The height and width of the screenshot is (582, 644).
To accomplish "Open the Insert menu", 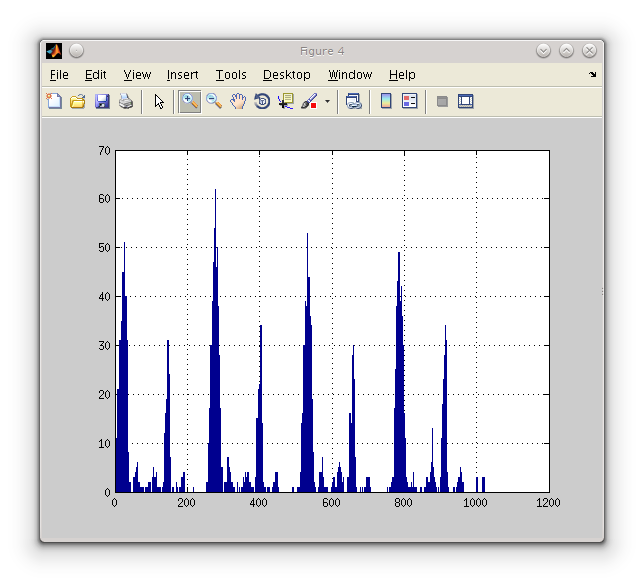I will coord(182,75).
